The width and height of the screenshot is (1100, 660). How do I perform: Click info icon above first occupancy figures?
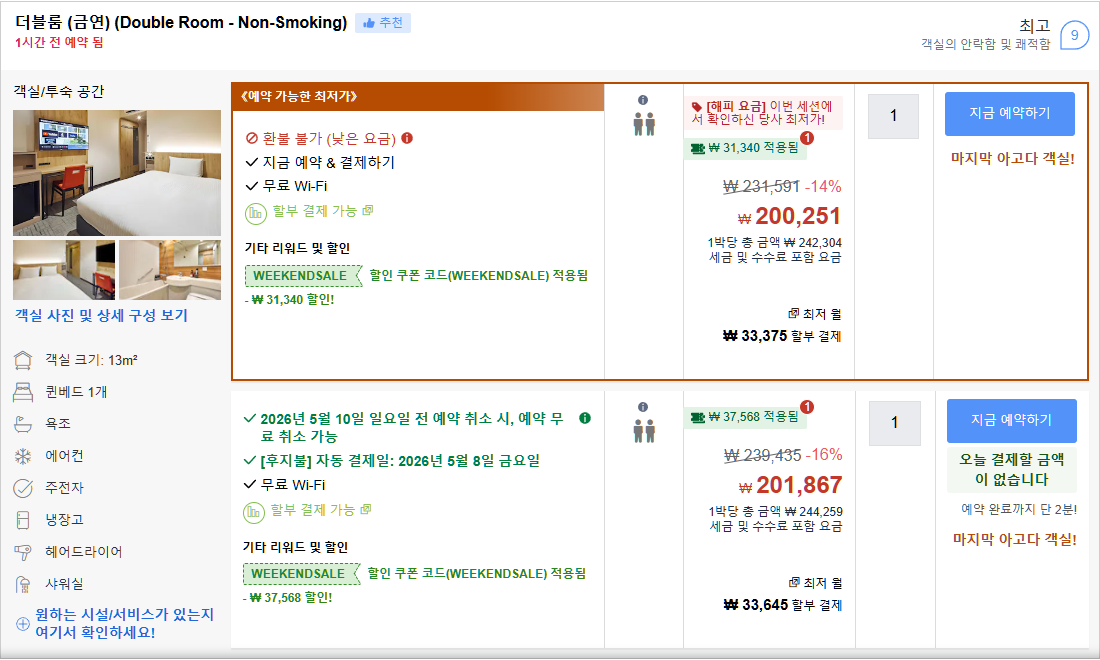[643, 100]
